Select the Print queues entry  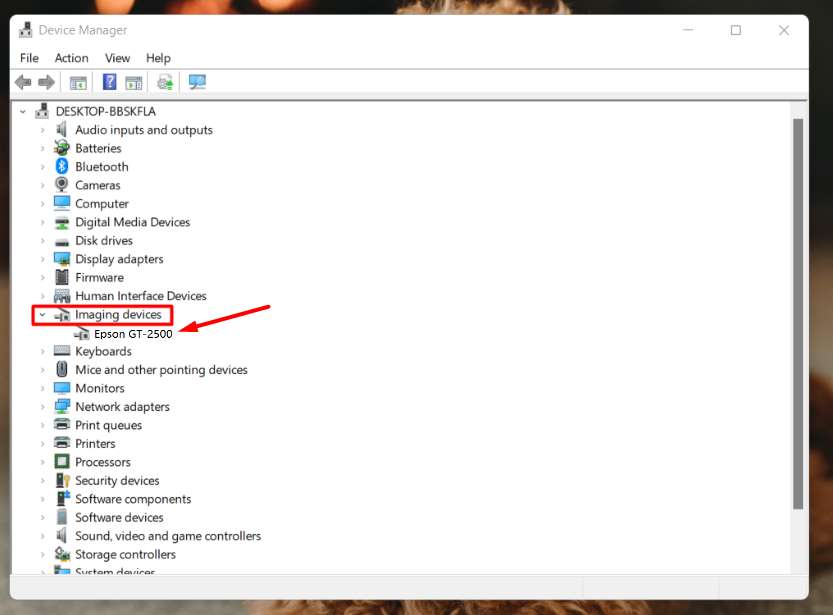pyautogui.click(x=108, y=425)
